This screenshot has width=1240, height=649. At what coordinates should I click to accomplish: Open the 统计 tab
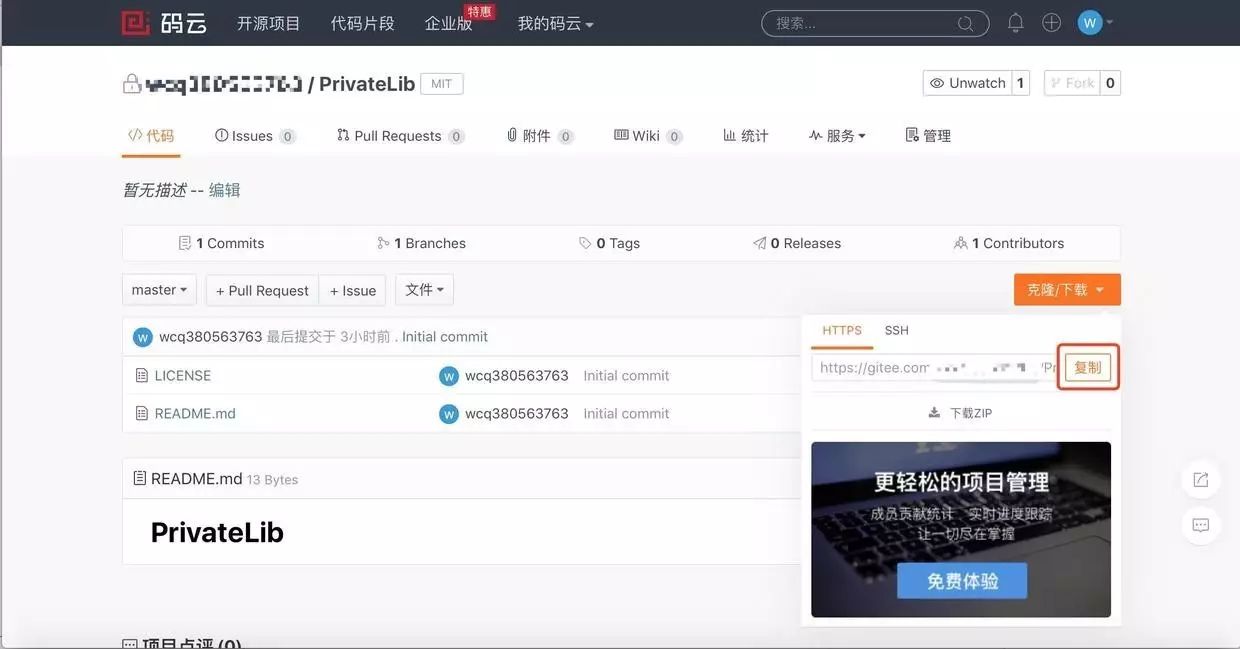click(x=746, y=135)
